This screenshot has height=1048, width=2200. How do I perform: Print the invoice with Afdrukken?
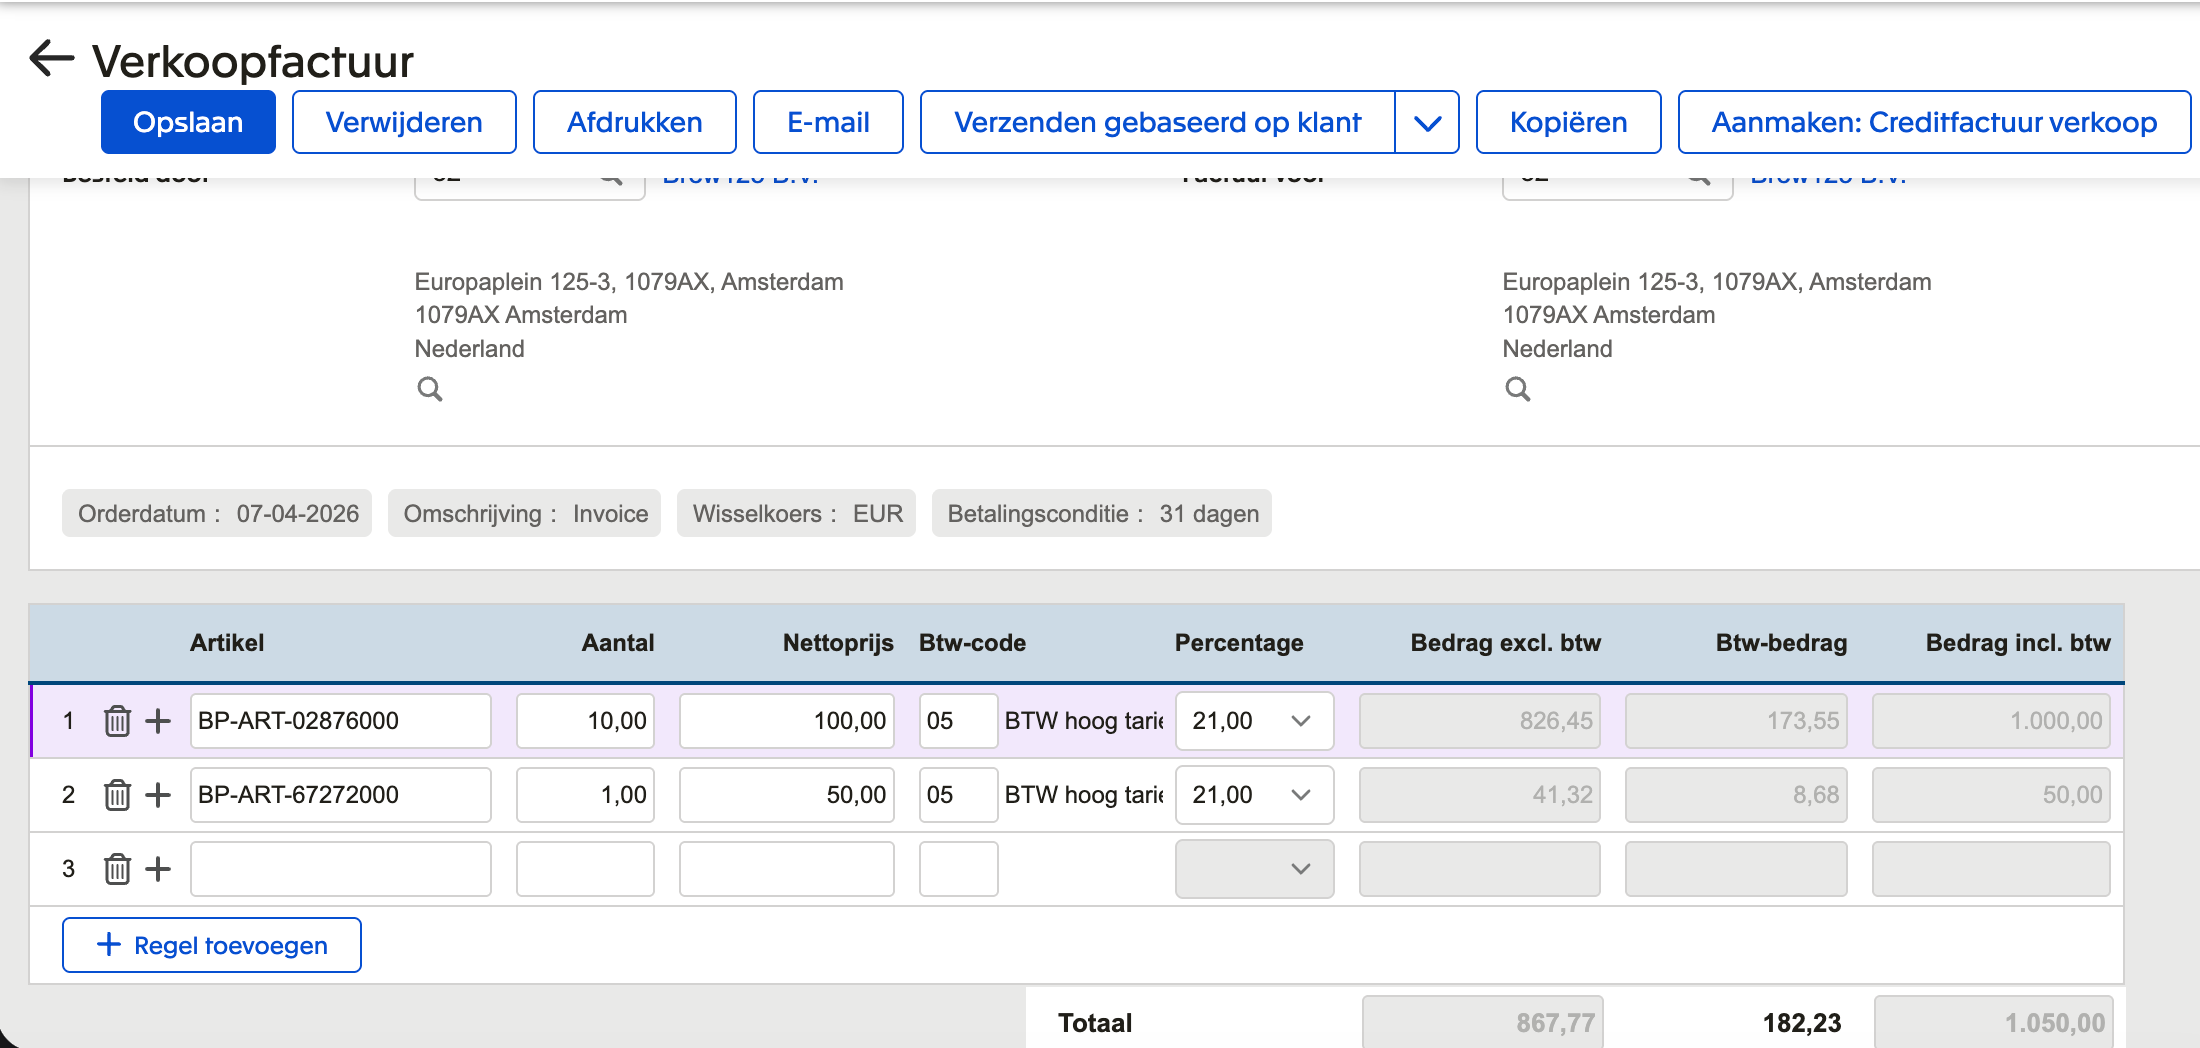click(x=635, y=122)
